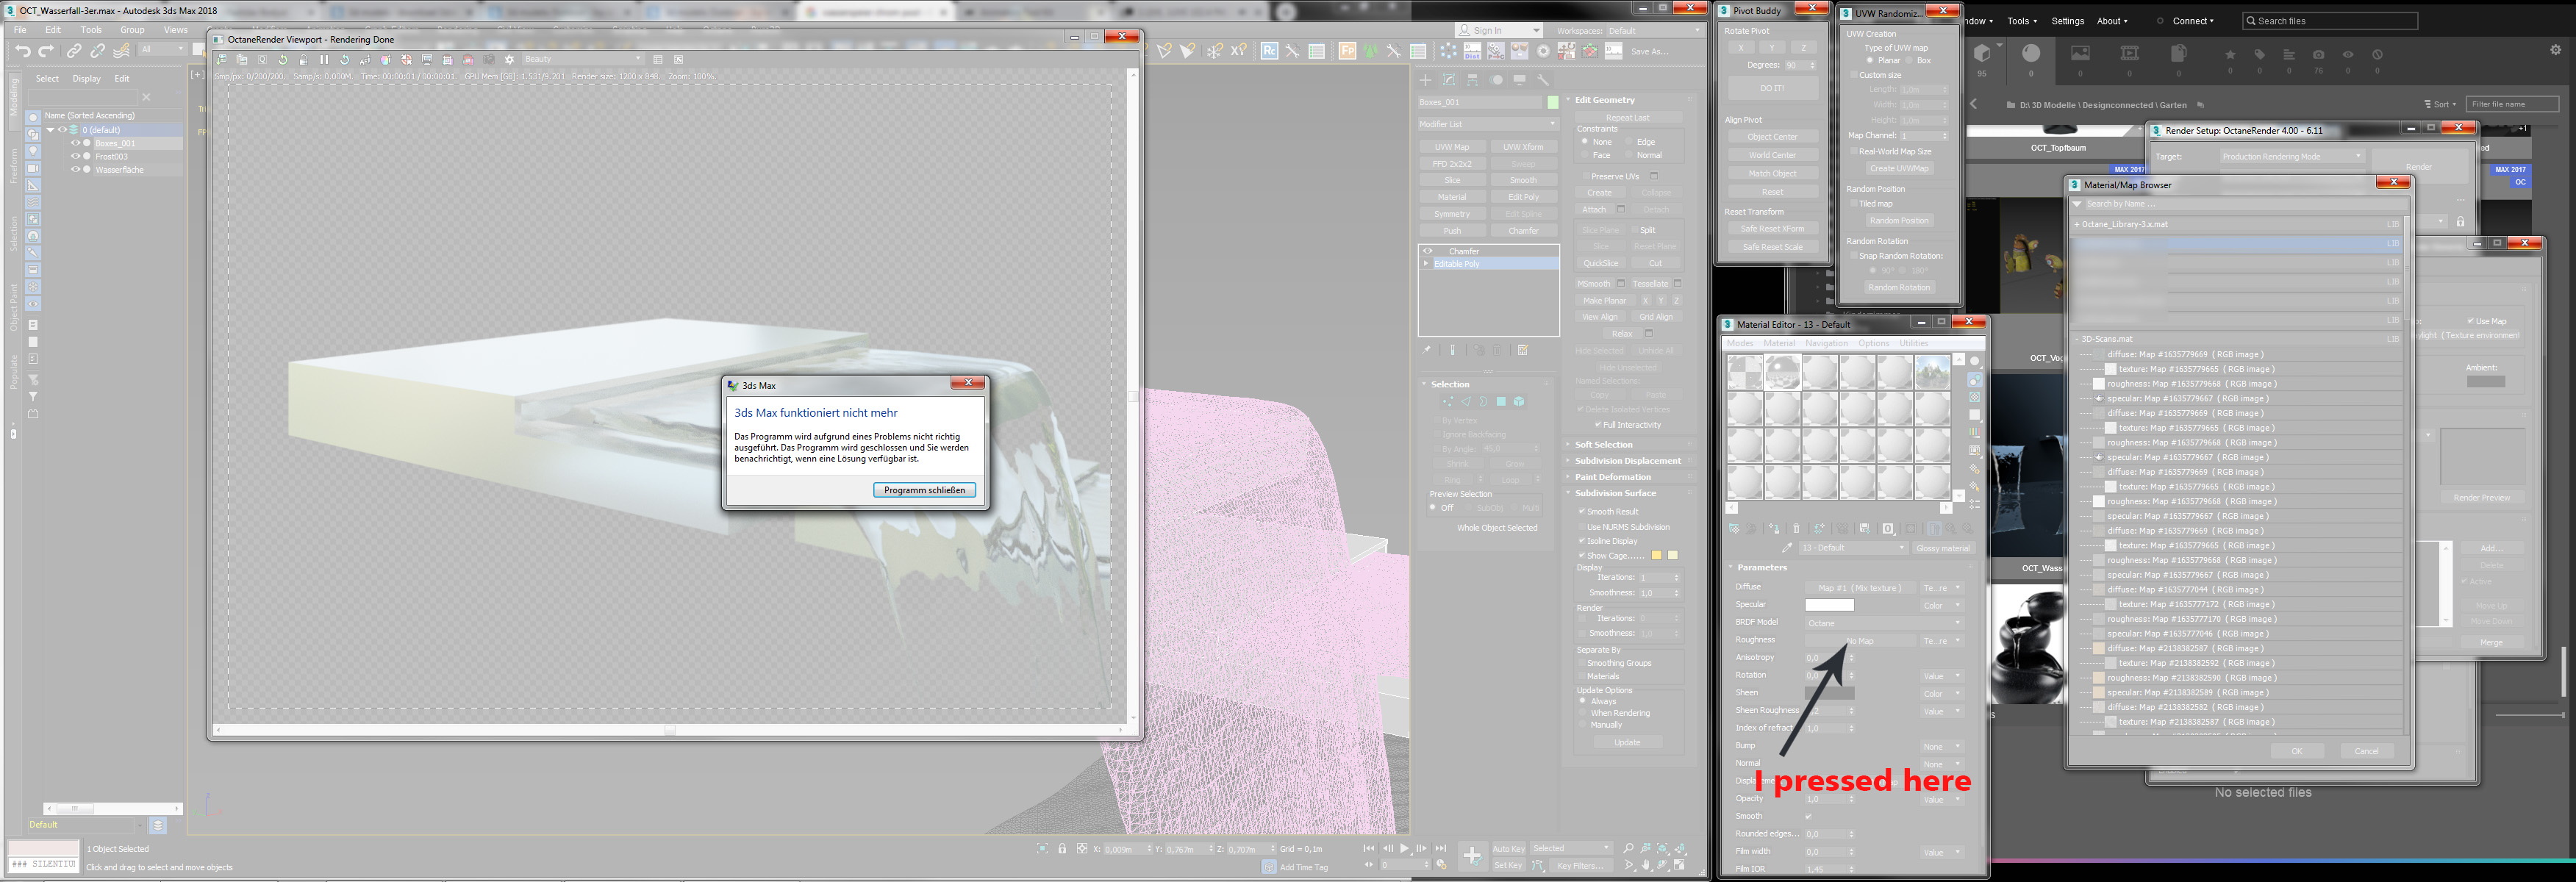Play the animation in the timeline controls
Image resolution: width=2576 pixels, height=882 pixels.
click(x=1404, y=848)
